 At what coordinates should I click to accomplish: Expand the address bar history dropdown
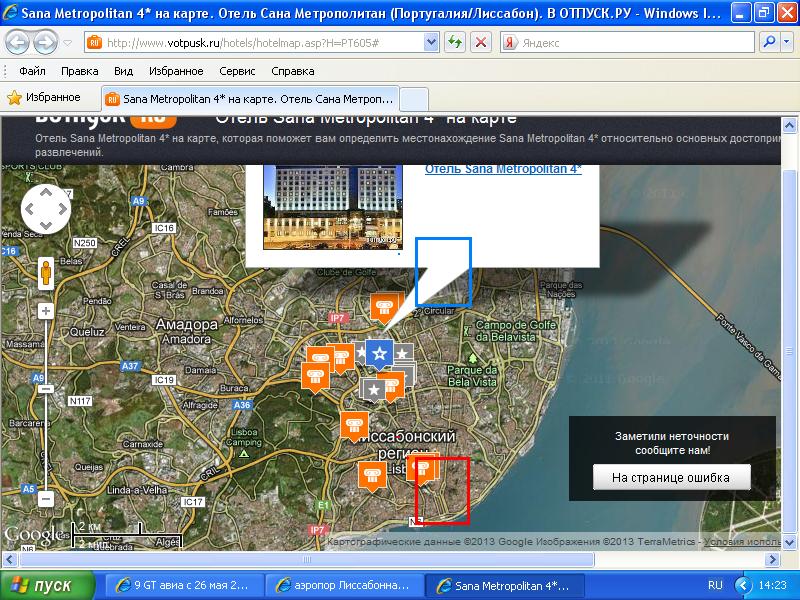click(x=431, y=43)
